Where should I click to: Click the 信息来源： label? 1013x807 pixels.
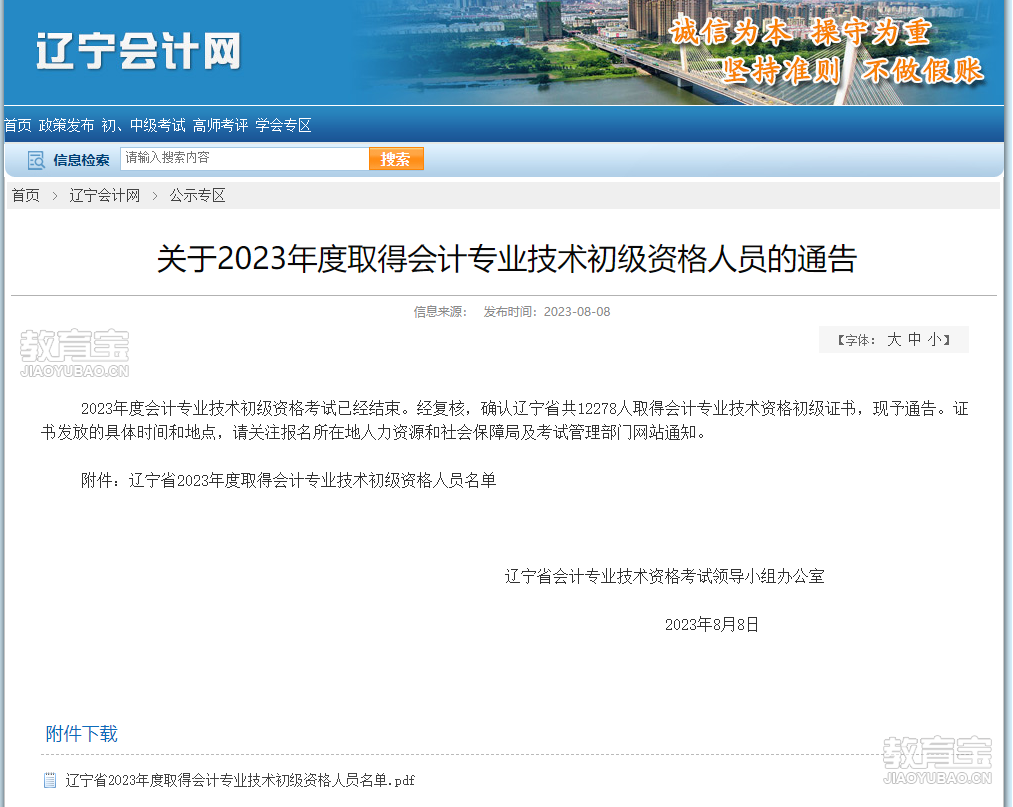pyautogui.click(x=440, y=312)
